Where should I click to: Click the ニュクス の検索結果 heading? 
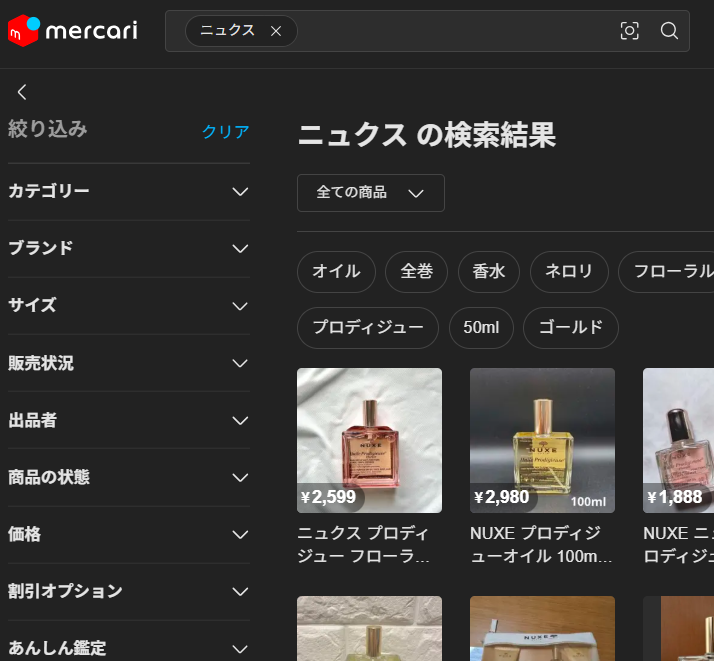pos(427,135)
